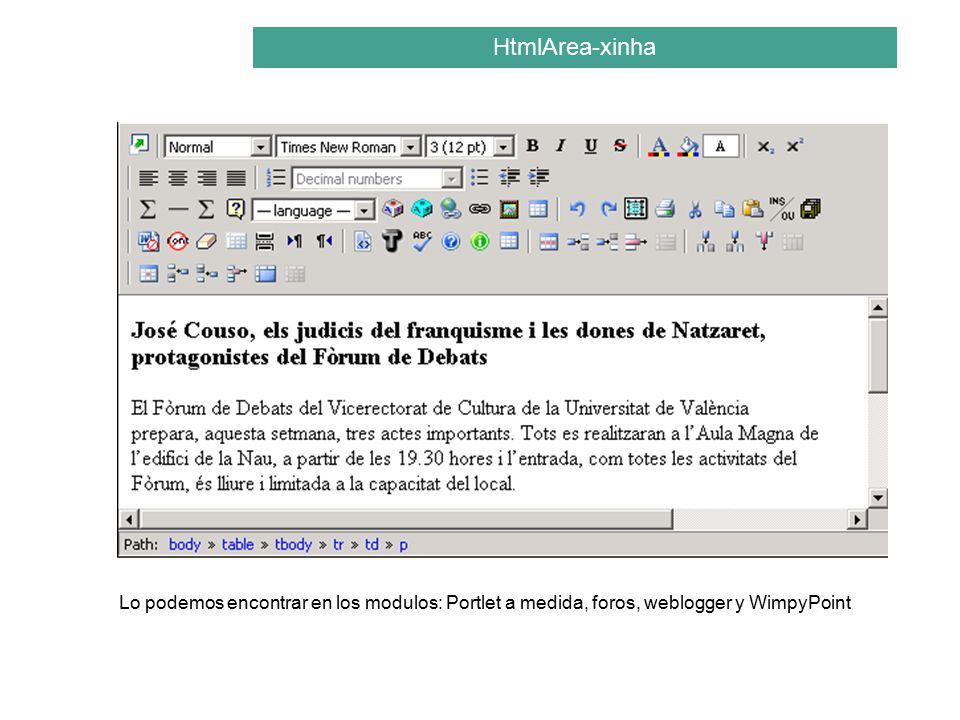The height and width of the screenshot is (720, 960).
Task: Click the question mark help icon beside language
Action: click(x=236, y=209)
